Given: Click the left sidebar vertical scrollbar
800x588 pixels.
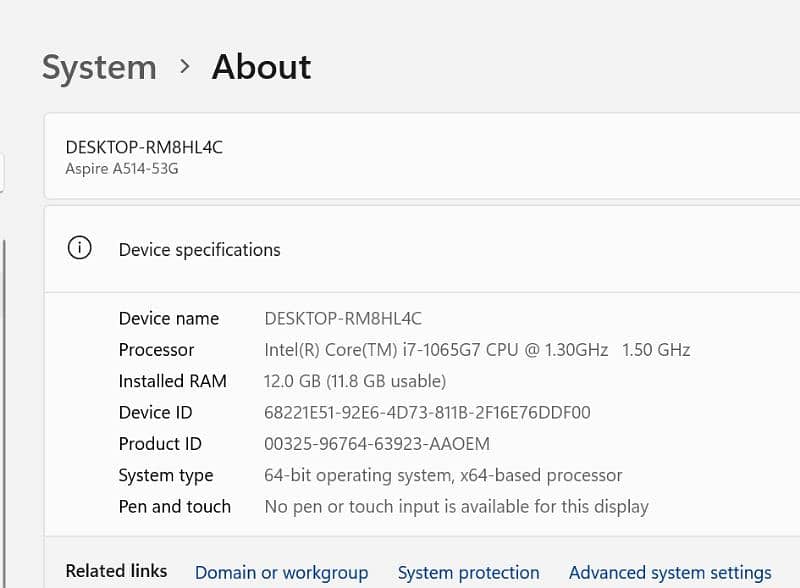Looking at the screenshot, I should click(3, 400).
